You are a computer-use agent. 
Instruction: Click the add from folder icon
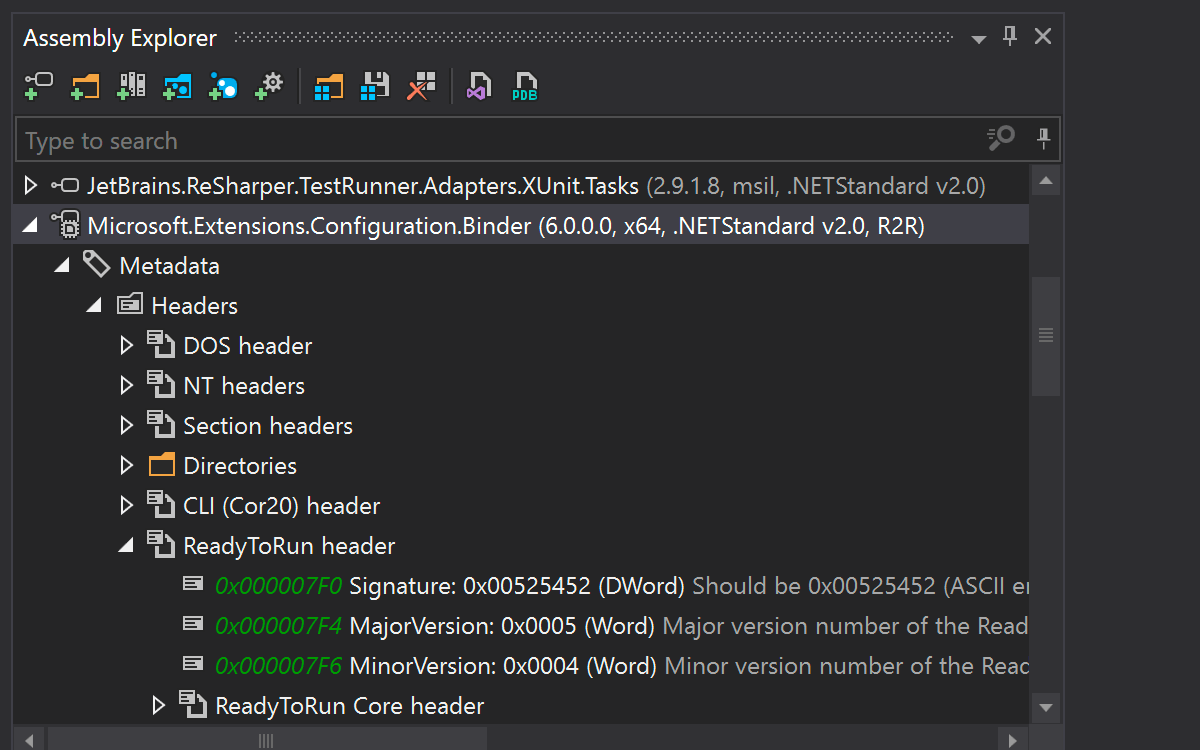[x=85, y=86]
